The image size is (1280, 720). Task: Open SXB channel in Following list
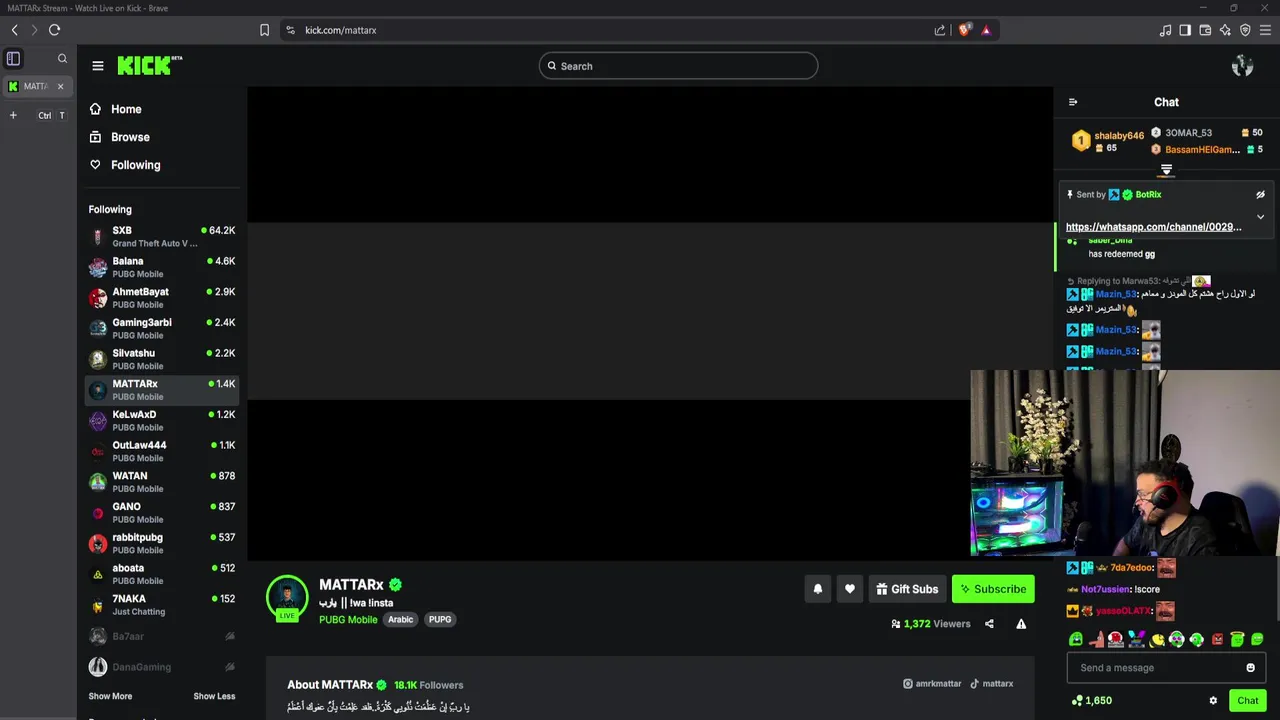(x=162, y=237)
